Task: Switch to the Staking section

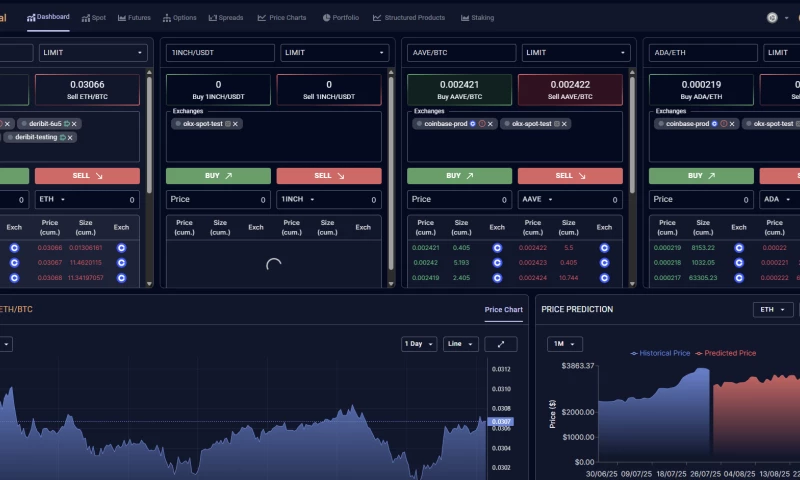Action: 478,18
